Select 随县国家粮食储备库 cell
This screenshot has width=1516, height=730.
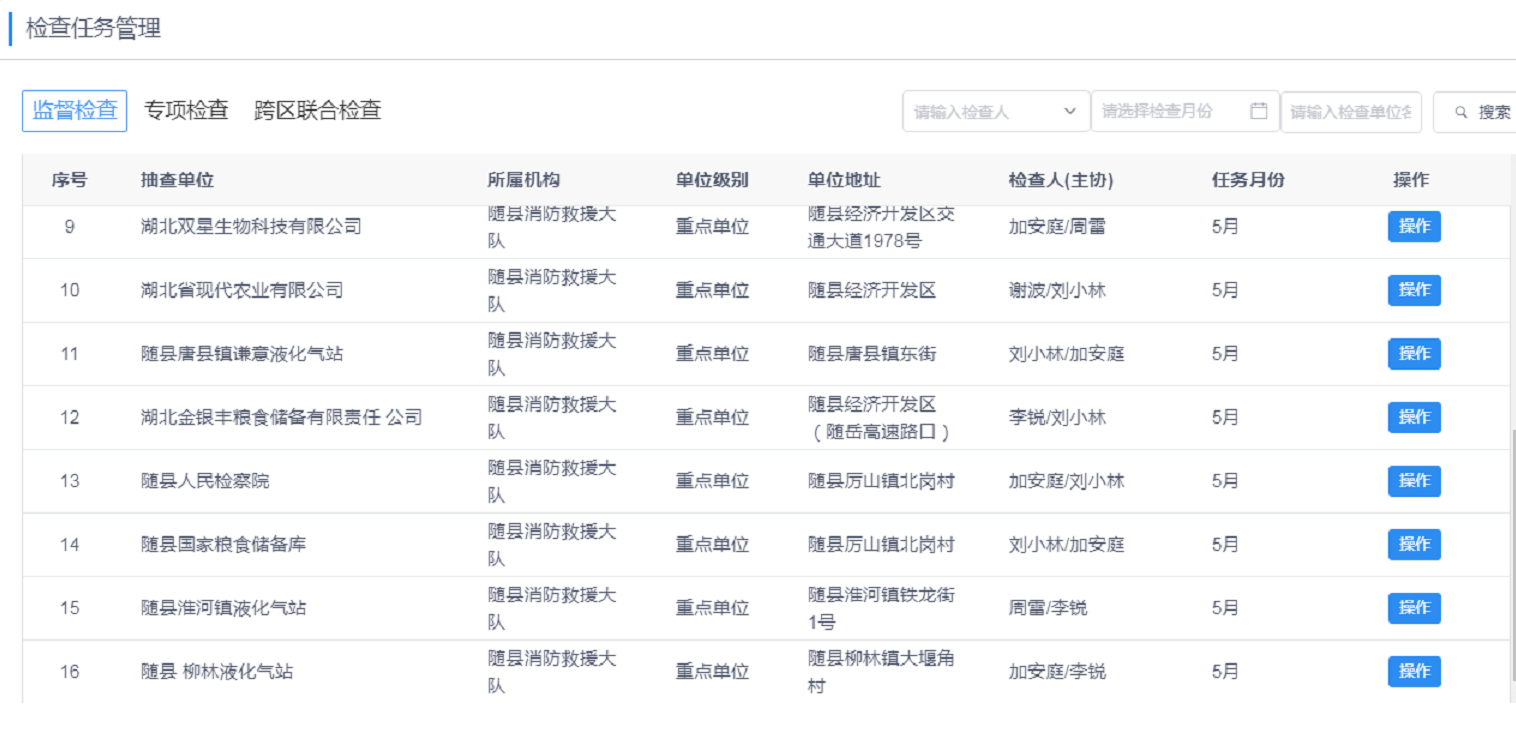click(x=223, y=545)
